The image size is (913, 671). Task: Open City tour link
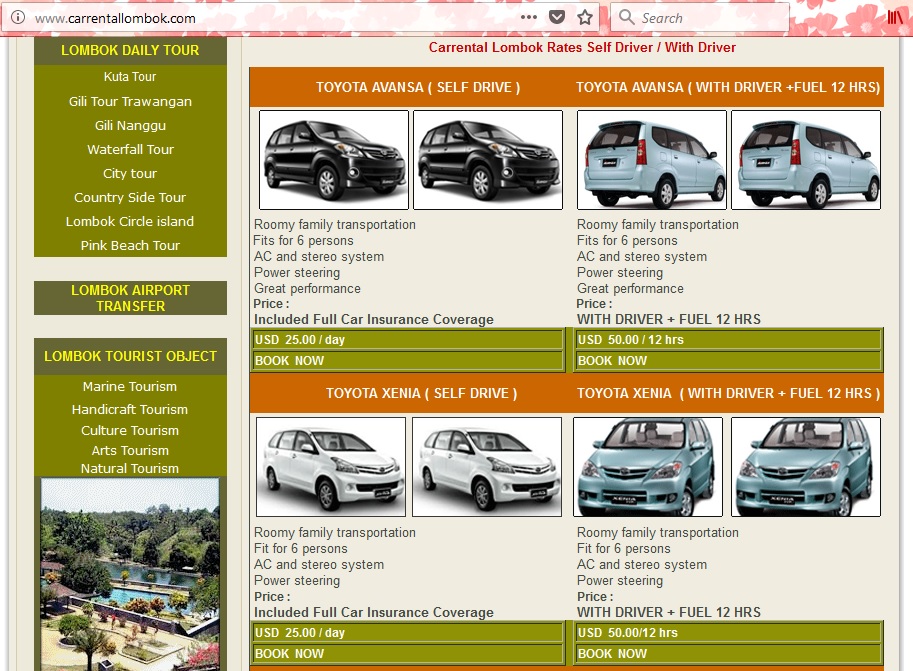click(130, 174)
